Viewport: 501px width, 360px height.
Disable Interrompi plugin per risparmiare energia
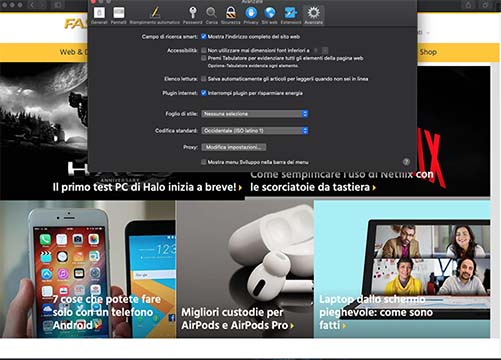coord(204,93)
